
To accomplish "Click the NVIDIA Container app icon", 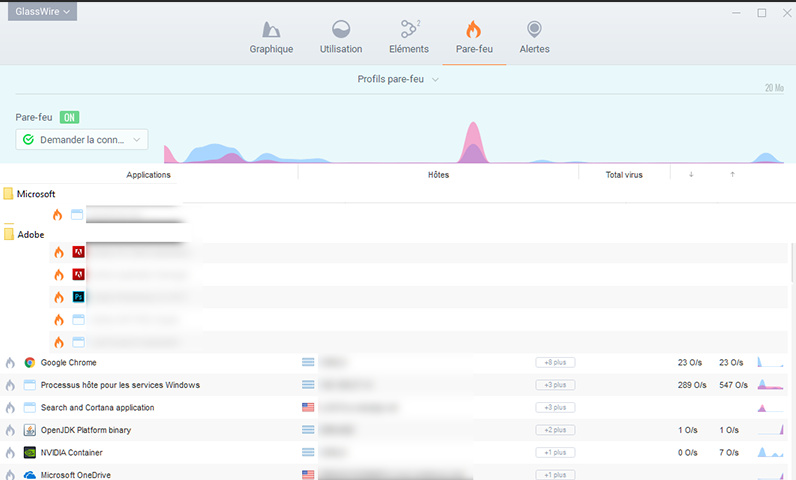I will coord(30,452).
